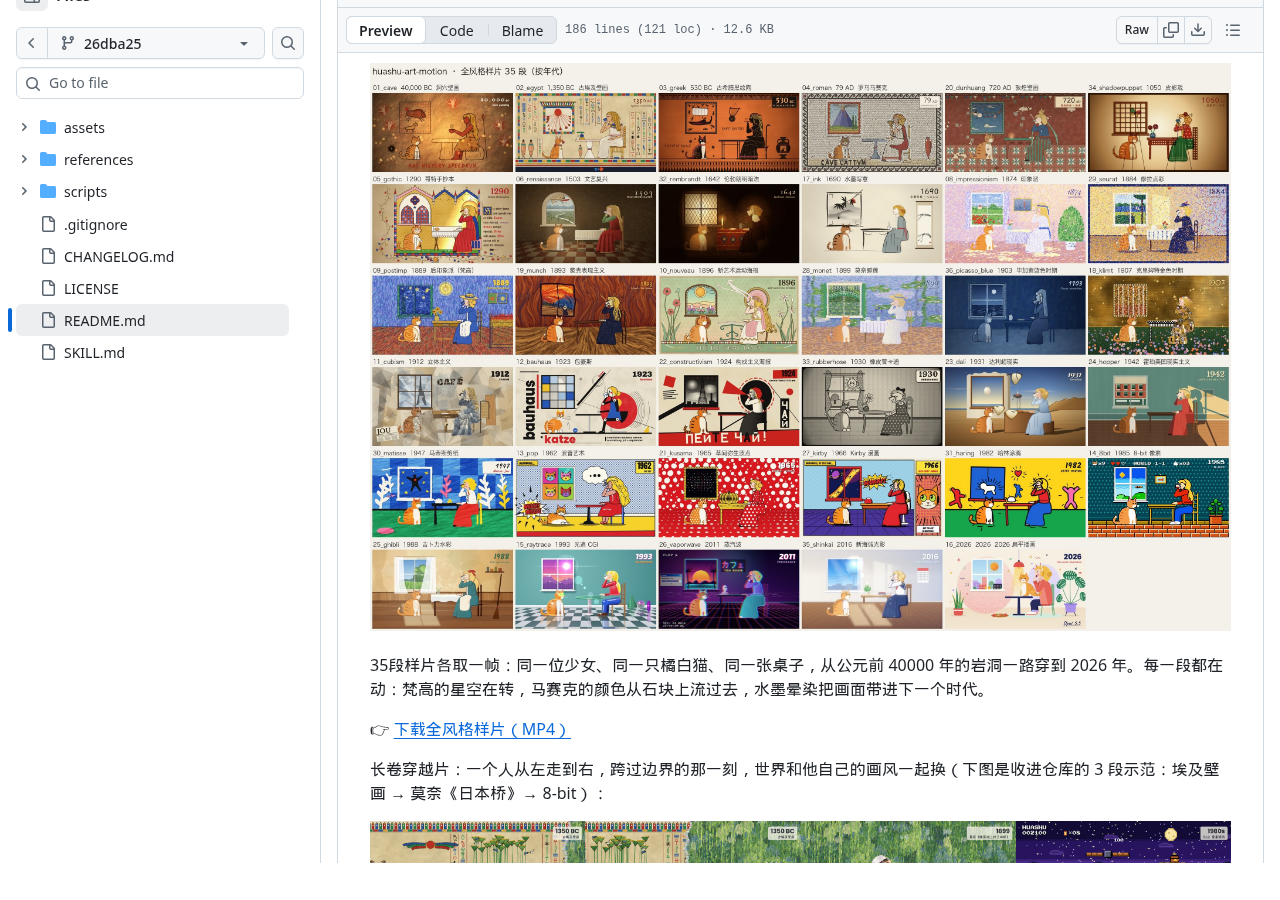1280x900 pixels.
Task: Click the references folder icon
Action: pyautogui.click(x=48, y=159)
